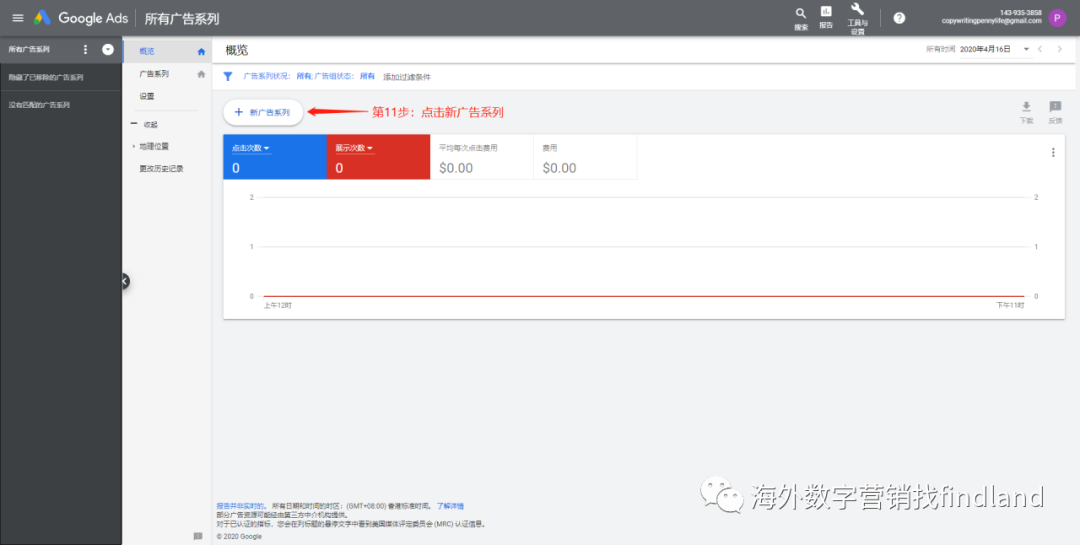The height and width of the screenshot is (545, 1080).
Task: Open the search (搜索) tool
Action: tap(800, 19)
